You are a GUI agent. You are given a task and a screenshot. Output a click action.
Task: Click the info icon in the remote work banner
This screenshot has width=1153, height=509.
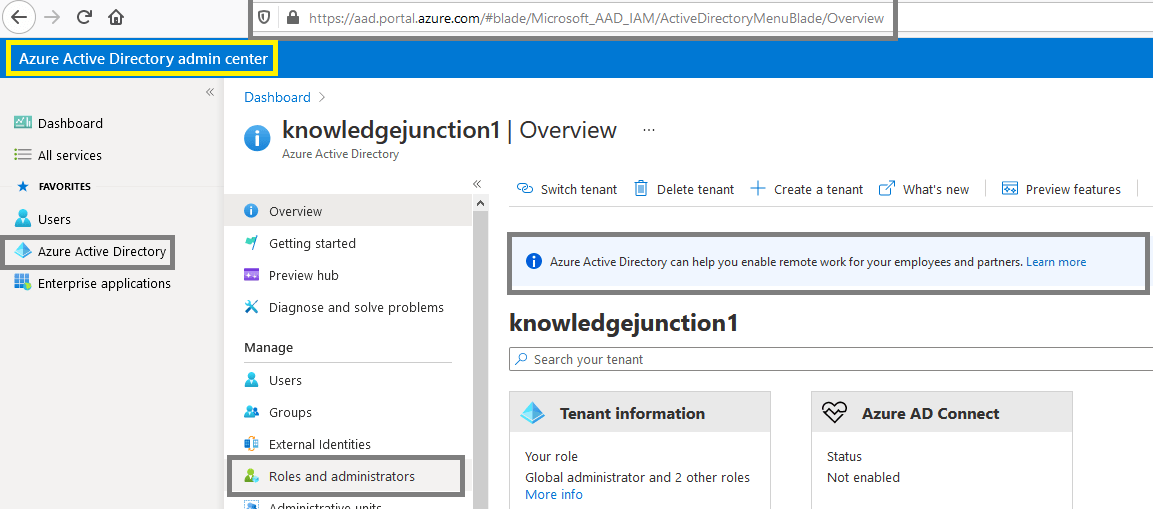534,261
